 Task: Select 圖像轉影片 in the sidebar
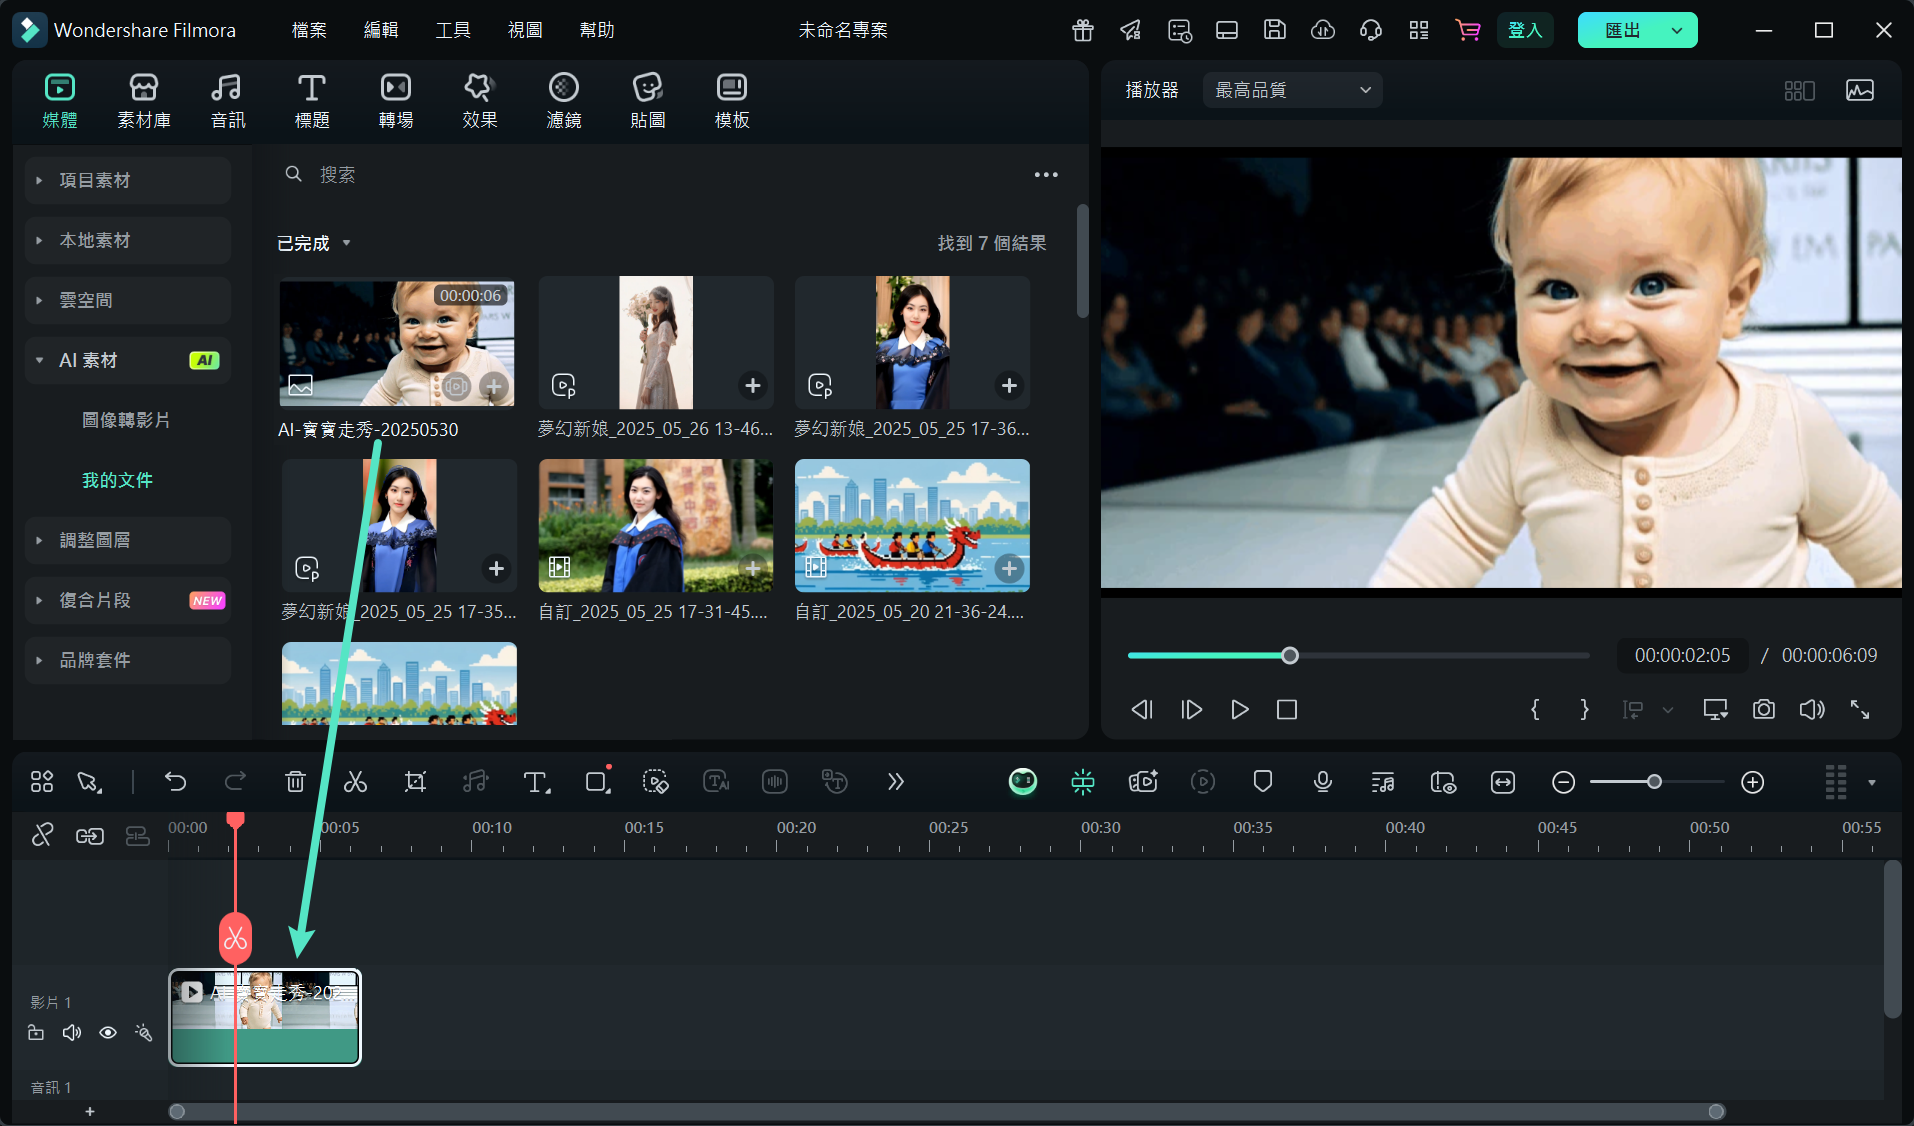coord(126,420)
